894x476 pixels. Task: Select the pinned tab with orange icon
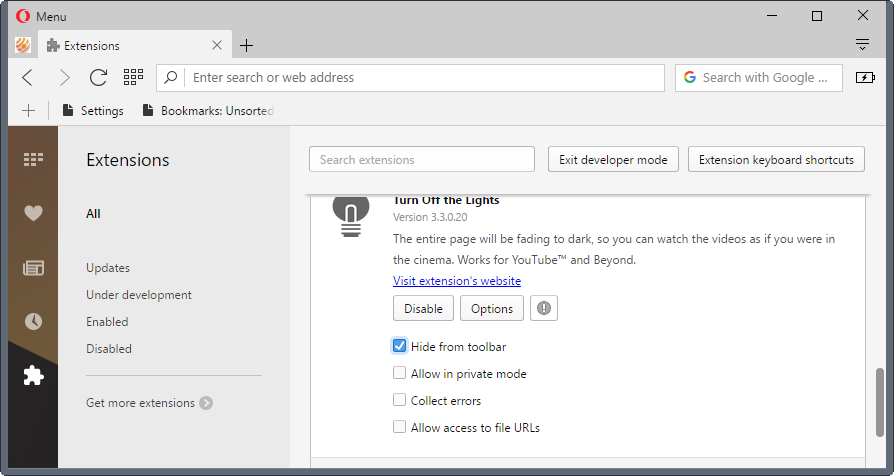pos(23,45)
